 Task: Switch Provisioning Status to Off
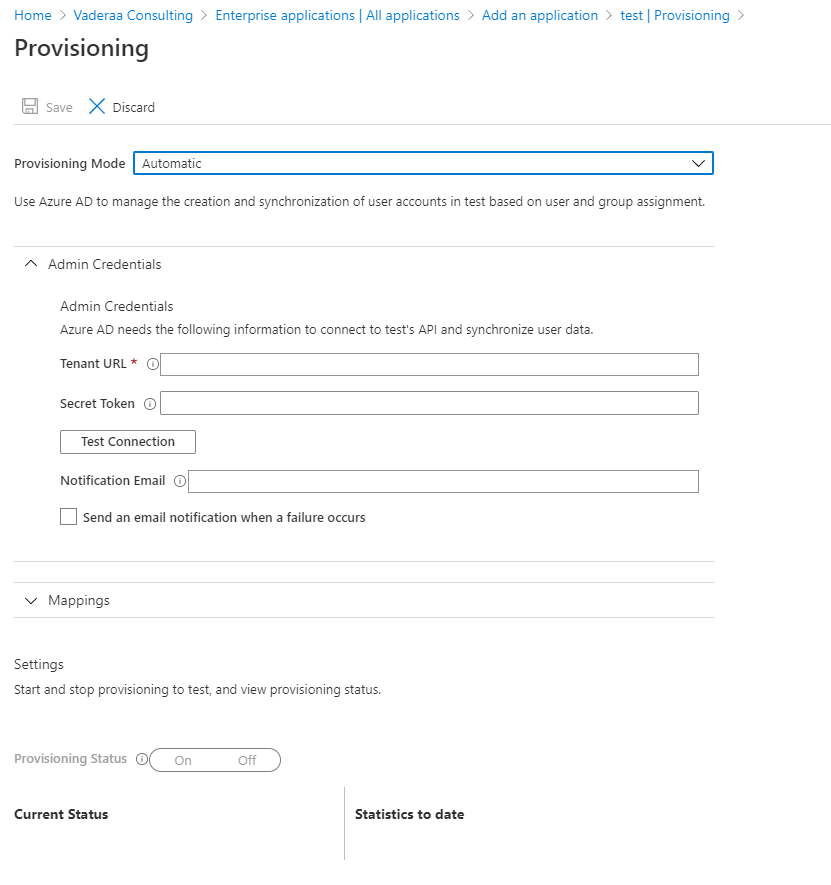coord(247,760)
